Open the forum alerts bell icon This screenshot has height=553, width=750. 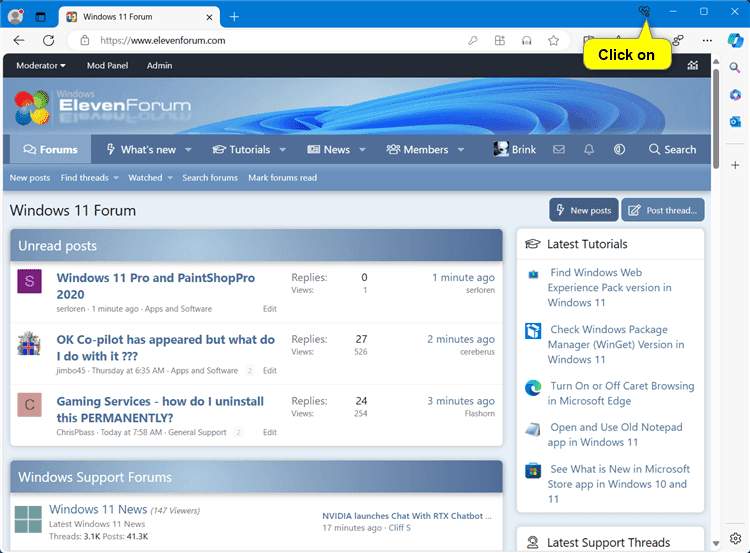[x=589, y=150]
